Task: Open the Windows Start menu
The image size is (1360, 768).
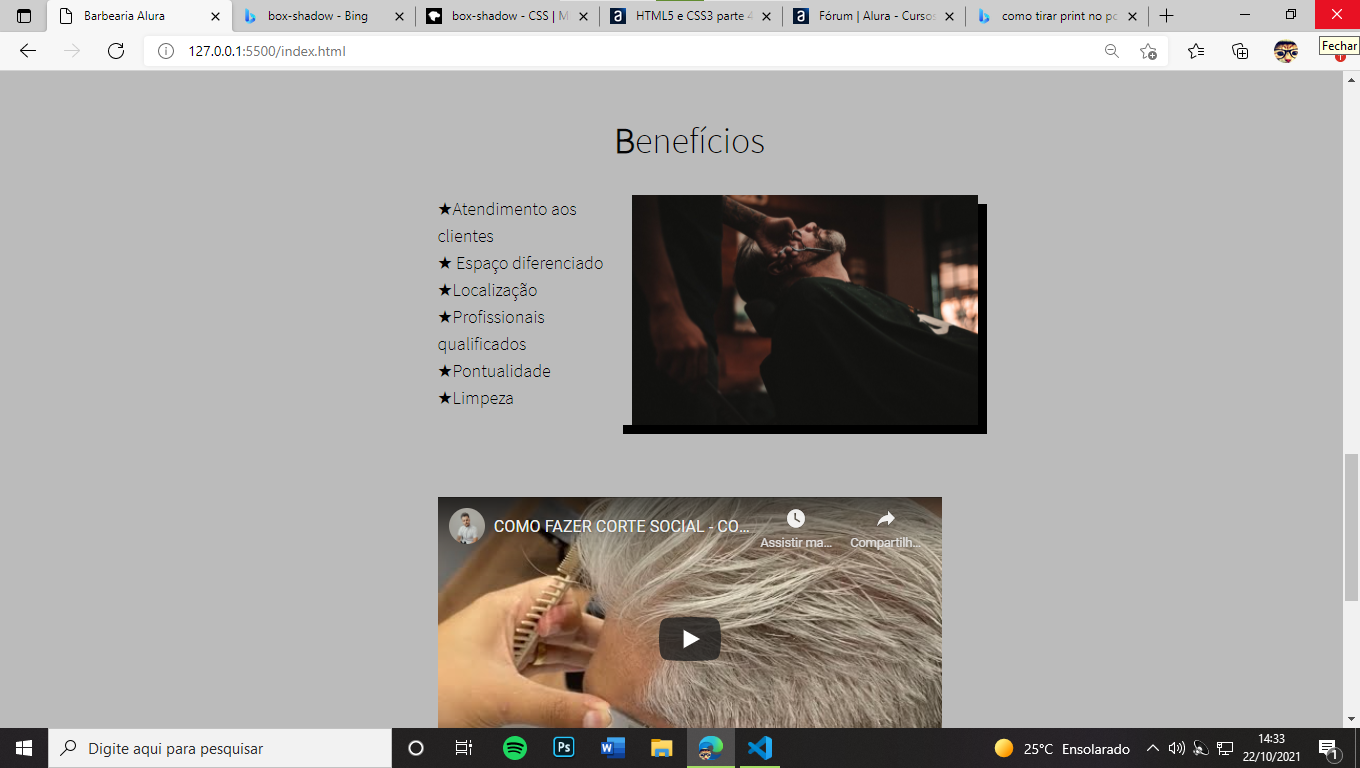Action: coord(24,748)
